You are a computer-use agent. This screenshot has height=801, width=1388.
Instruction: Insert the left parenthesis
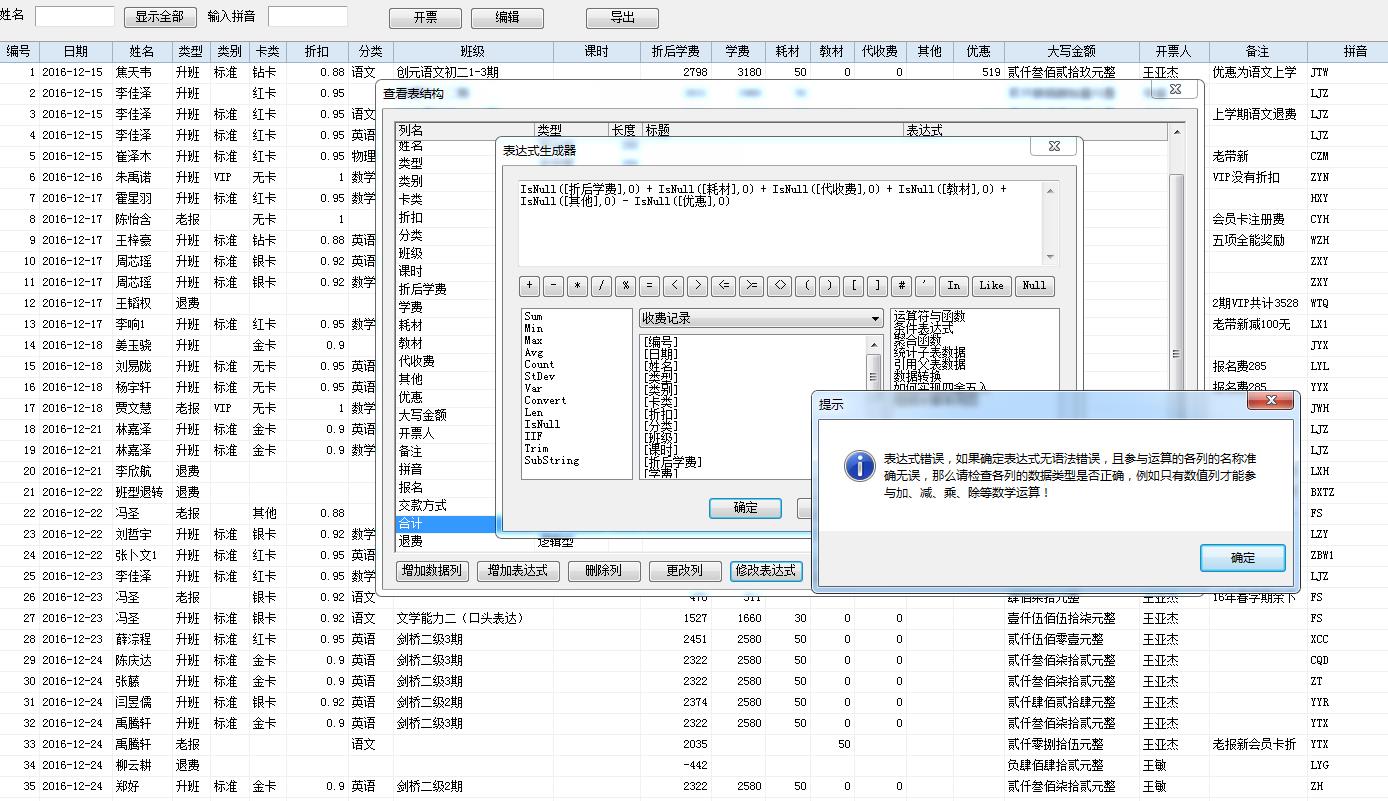pos(806,286)
